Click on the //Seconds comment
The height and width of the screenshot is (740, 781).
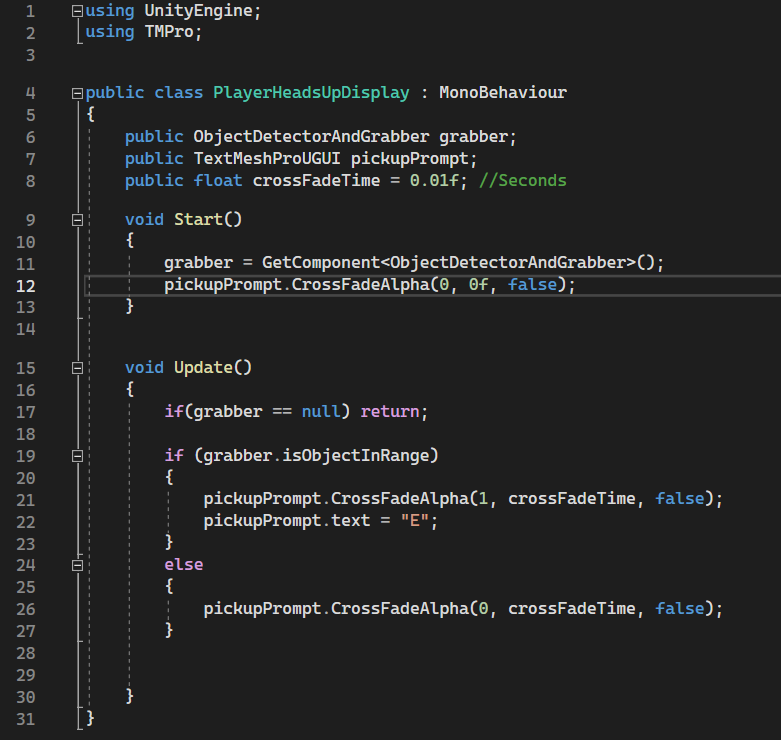click(x=522, y=180)
